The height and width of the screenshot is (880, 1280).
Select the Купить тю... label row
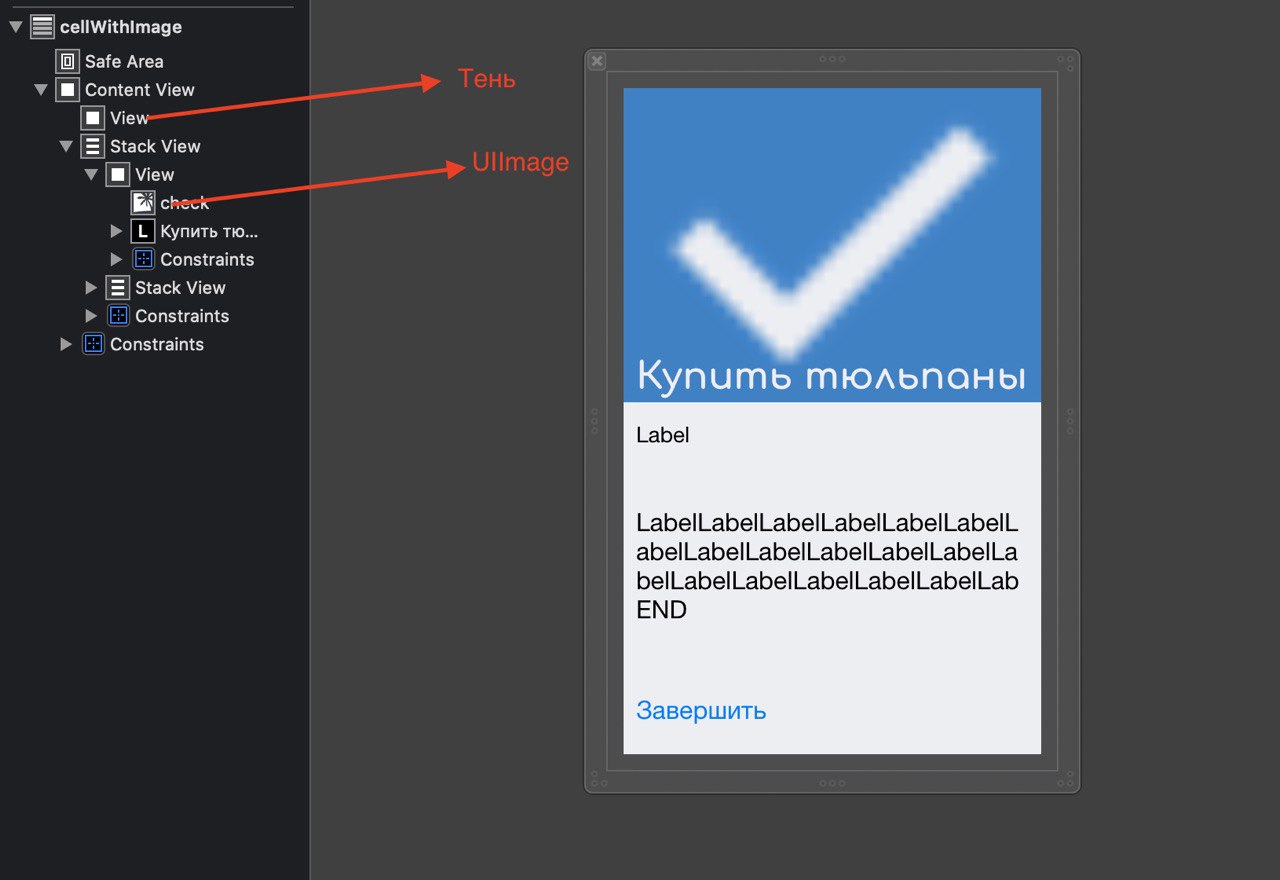pos(209,231)
